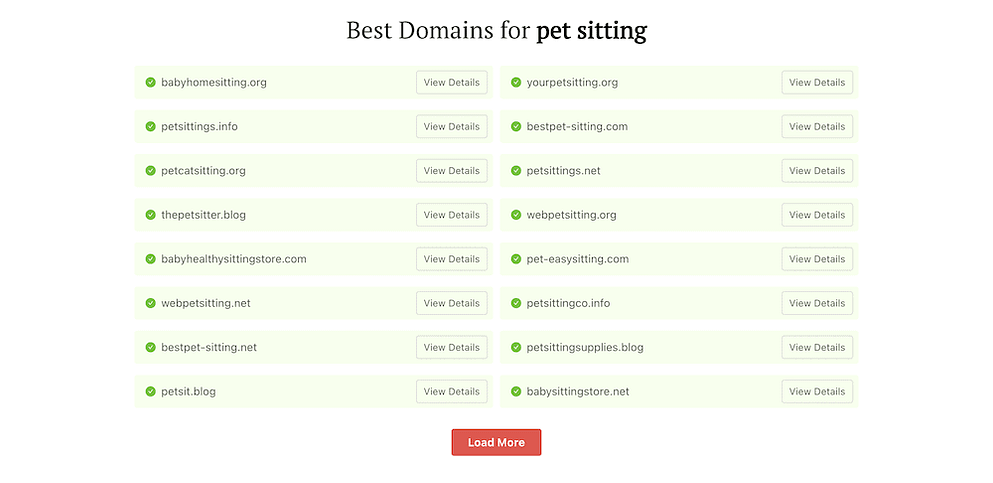
Task: Click check icon beside petsittingco.info
Action: [x=516, y=303]
